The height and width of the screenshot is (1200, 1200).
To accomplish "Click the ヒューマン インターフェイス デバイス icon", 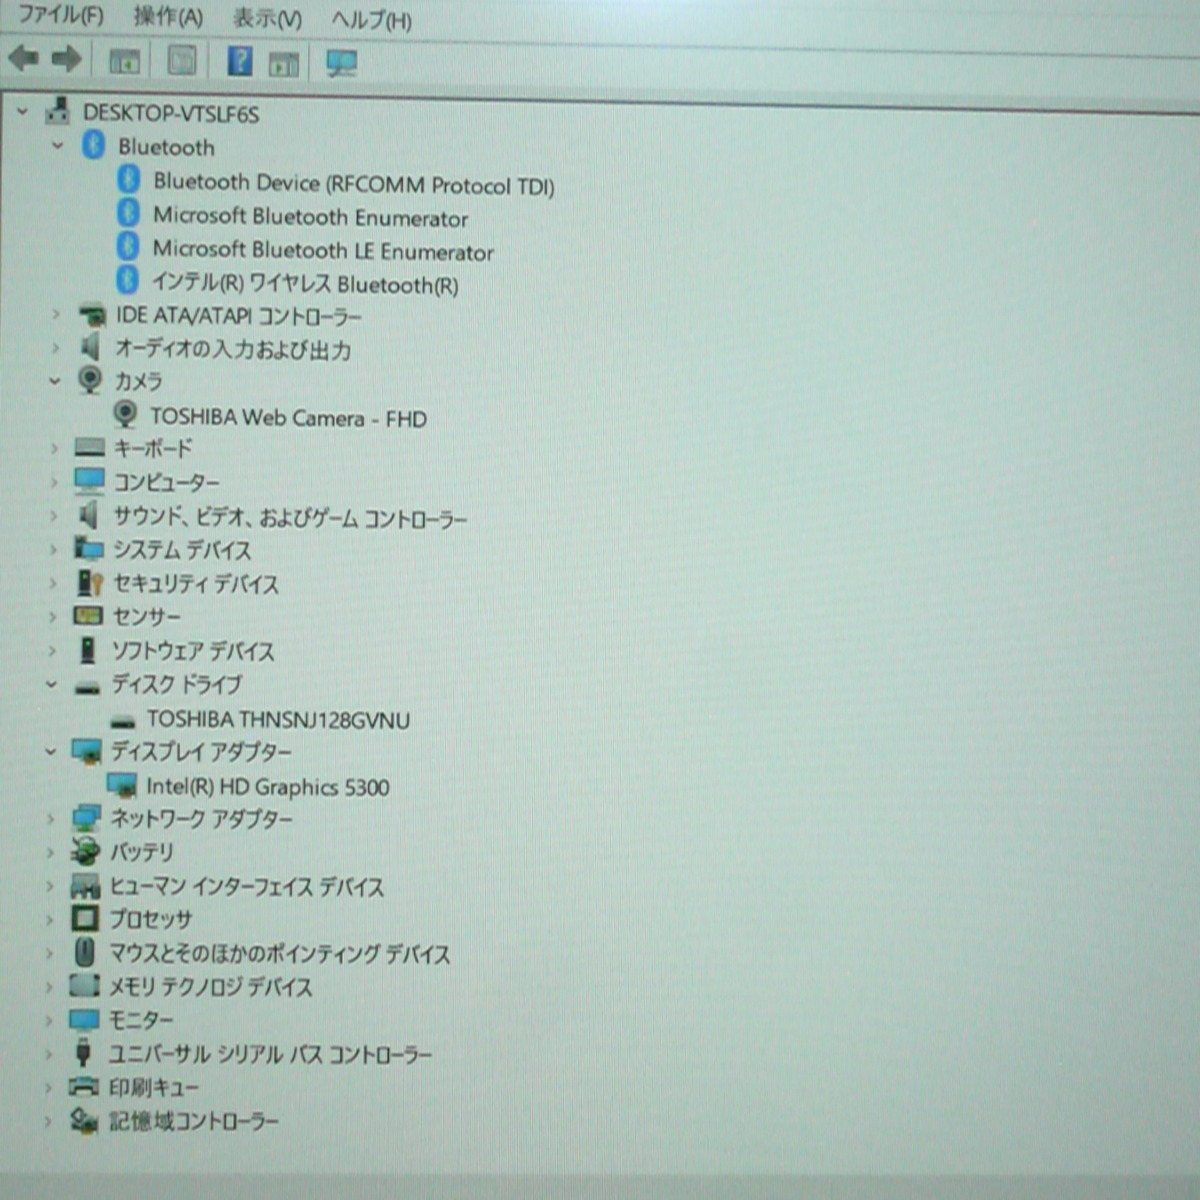I will pyautogui.click(x=85, y=886).
